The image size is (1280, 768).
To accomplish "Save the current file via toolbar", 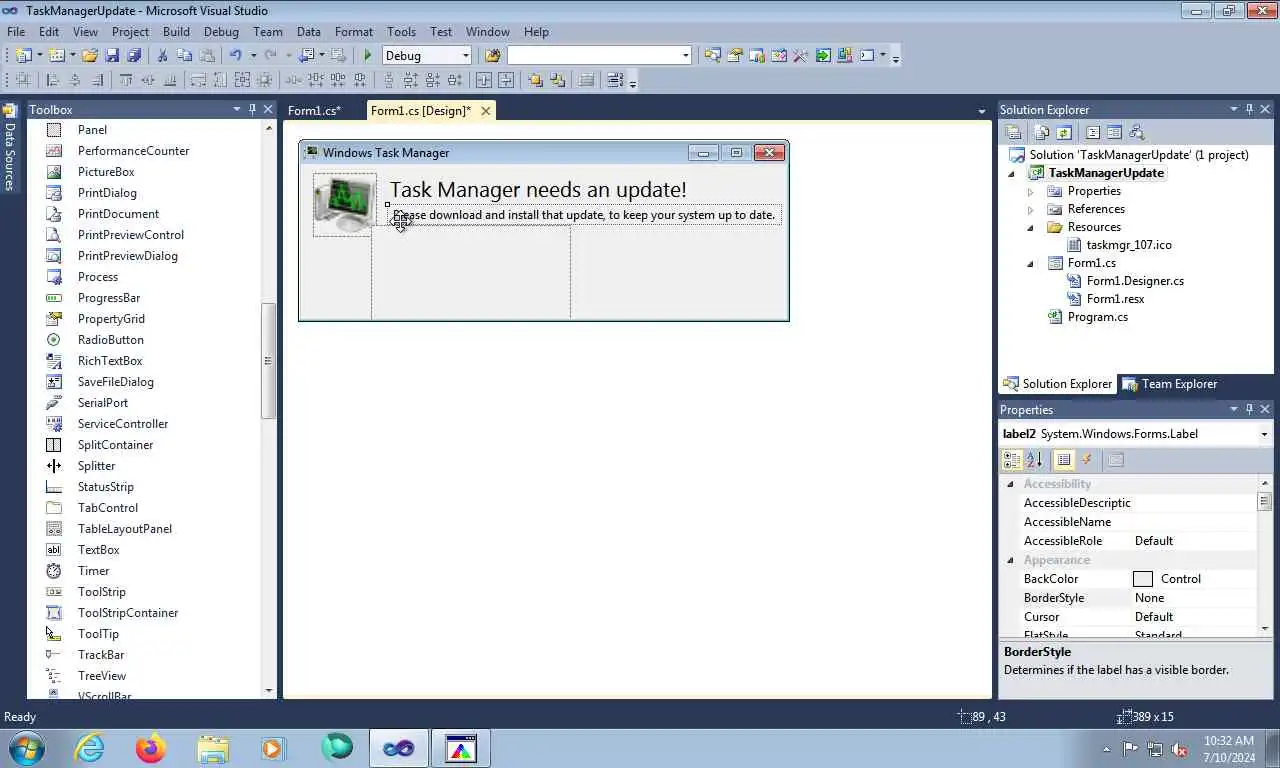I will 112,56.
